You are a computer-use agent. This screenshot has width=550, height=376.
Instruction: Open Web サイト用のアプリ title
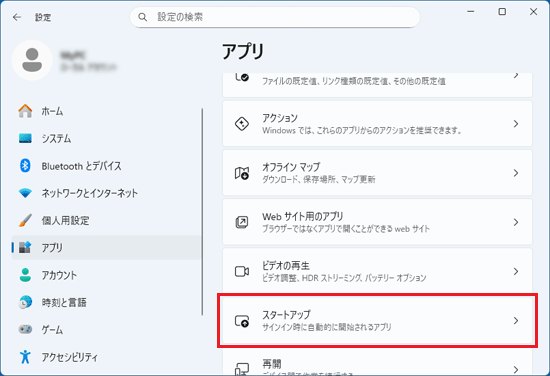pyautogui.click(x=302, y=216)
